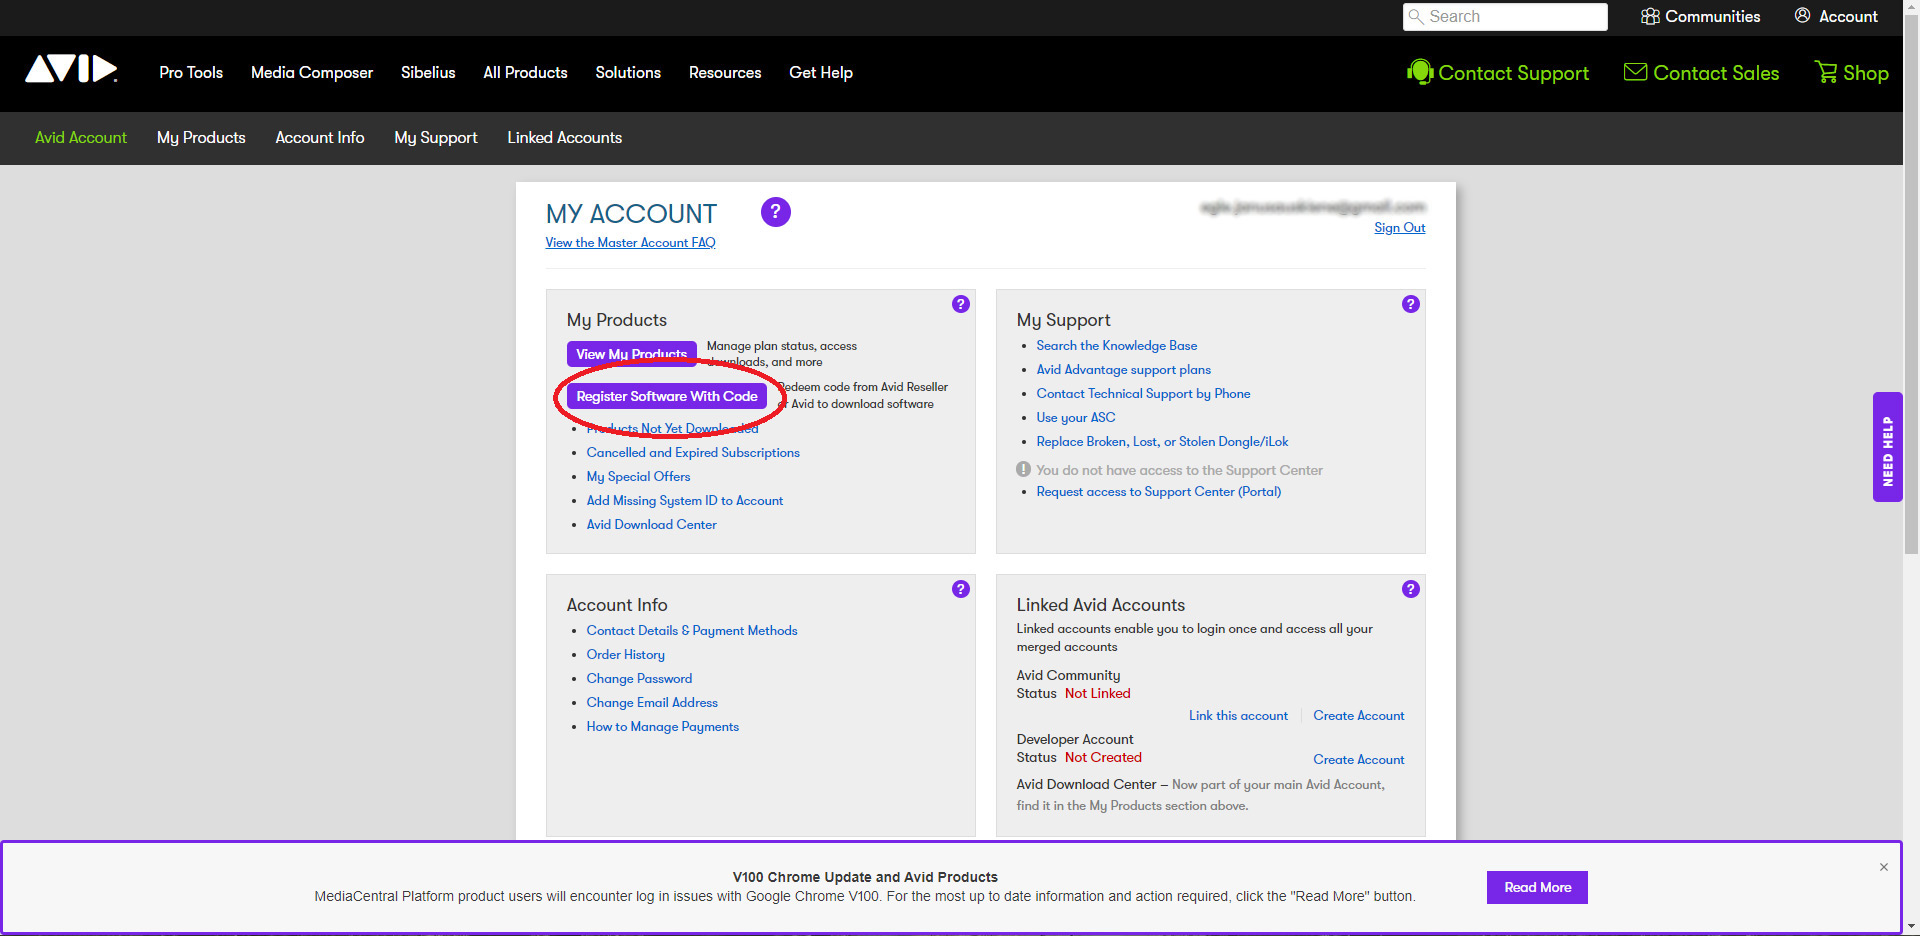The image size is (1920, 936).
Task: Open the help icon in Account Info panel
Action: point(961,589)
